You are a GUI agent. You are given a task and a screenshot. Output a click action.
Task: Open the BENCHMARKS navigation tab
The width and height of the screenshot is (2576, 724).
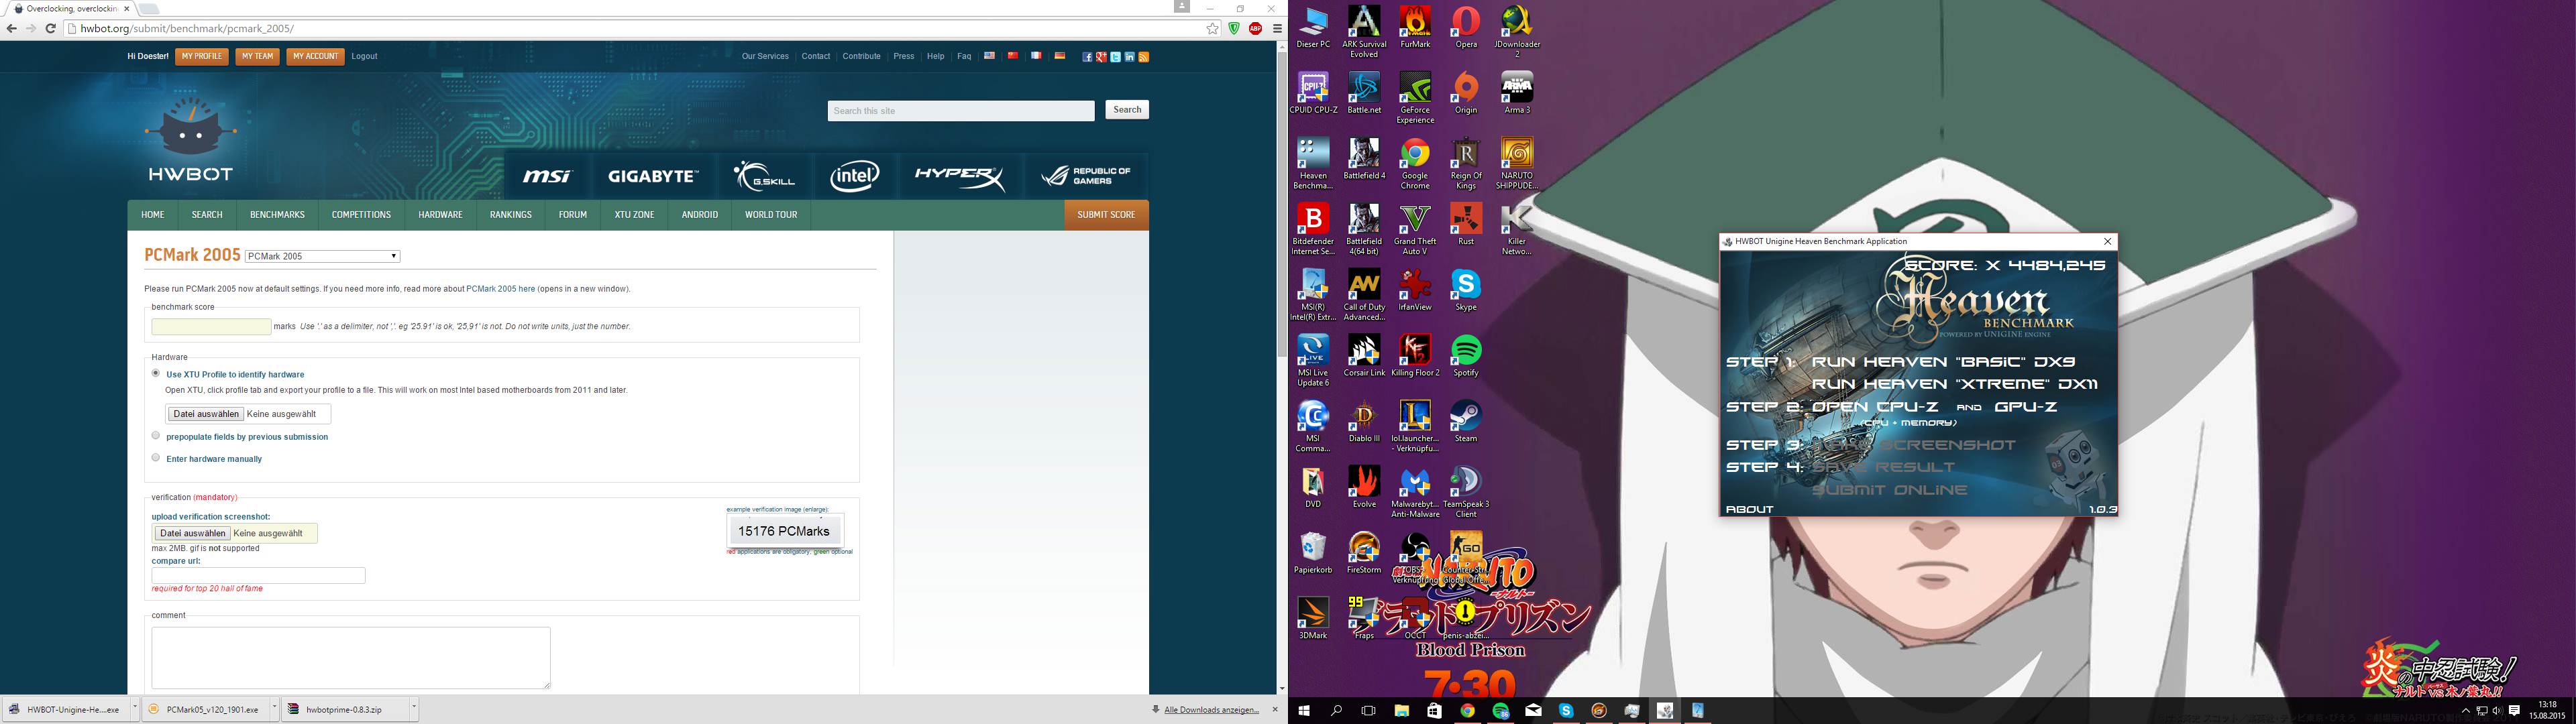(x=277, y=215)
